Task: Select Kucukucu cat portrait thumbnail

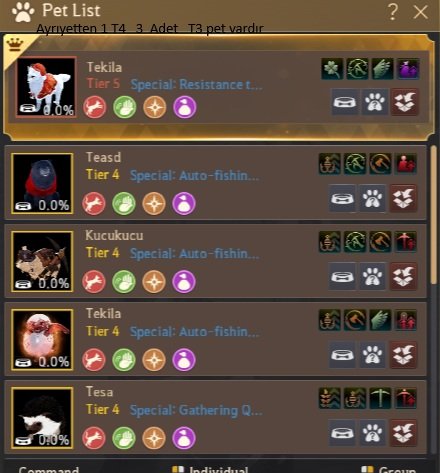Action: (x=42, y=261)
